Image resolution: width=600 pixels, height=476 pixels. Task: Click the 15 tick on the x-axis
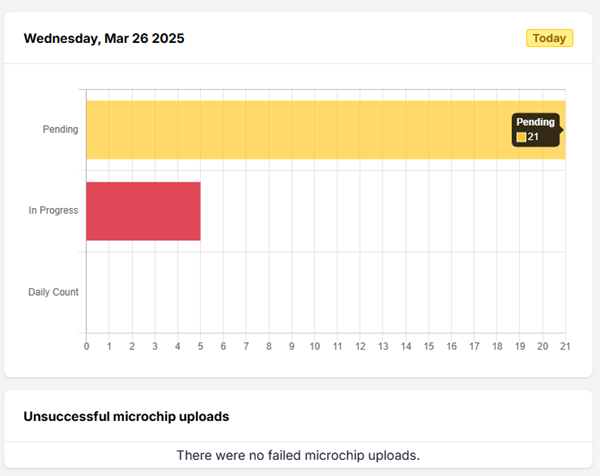[x=428, y=347]
